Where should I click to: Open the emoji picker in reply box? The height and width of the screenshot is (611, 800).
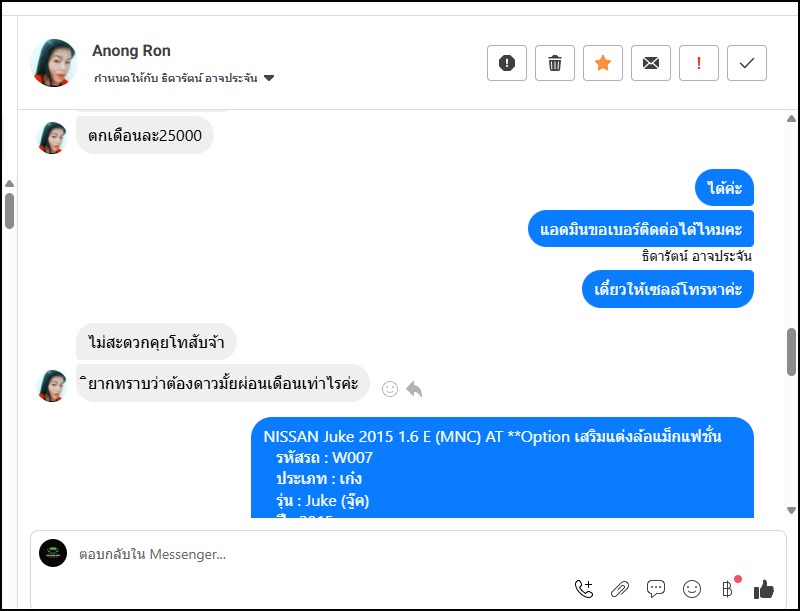[692, 589]
